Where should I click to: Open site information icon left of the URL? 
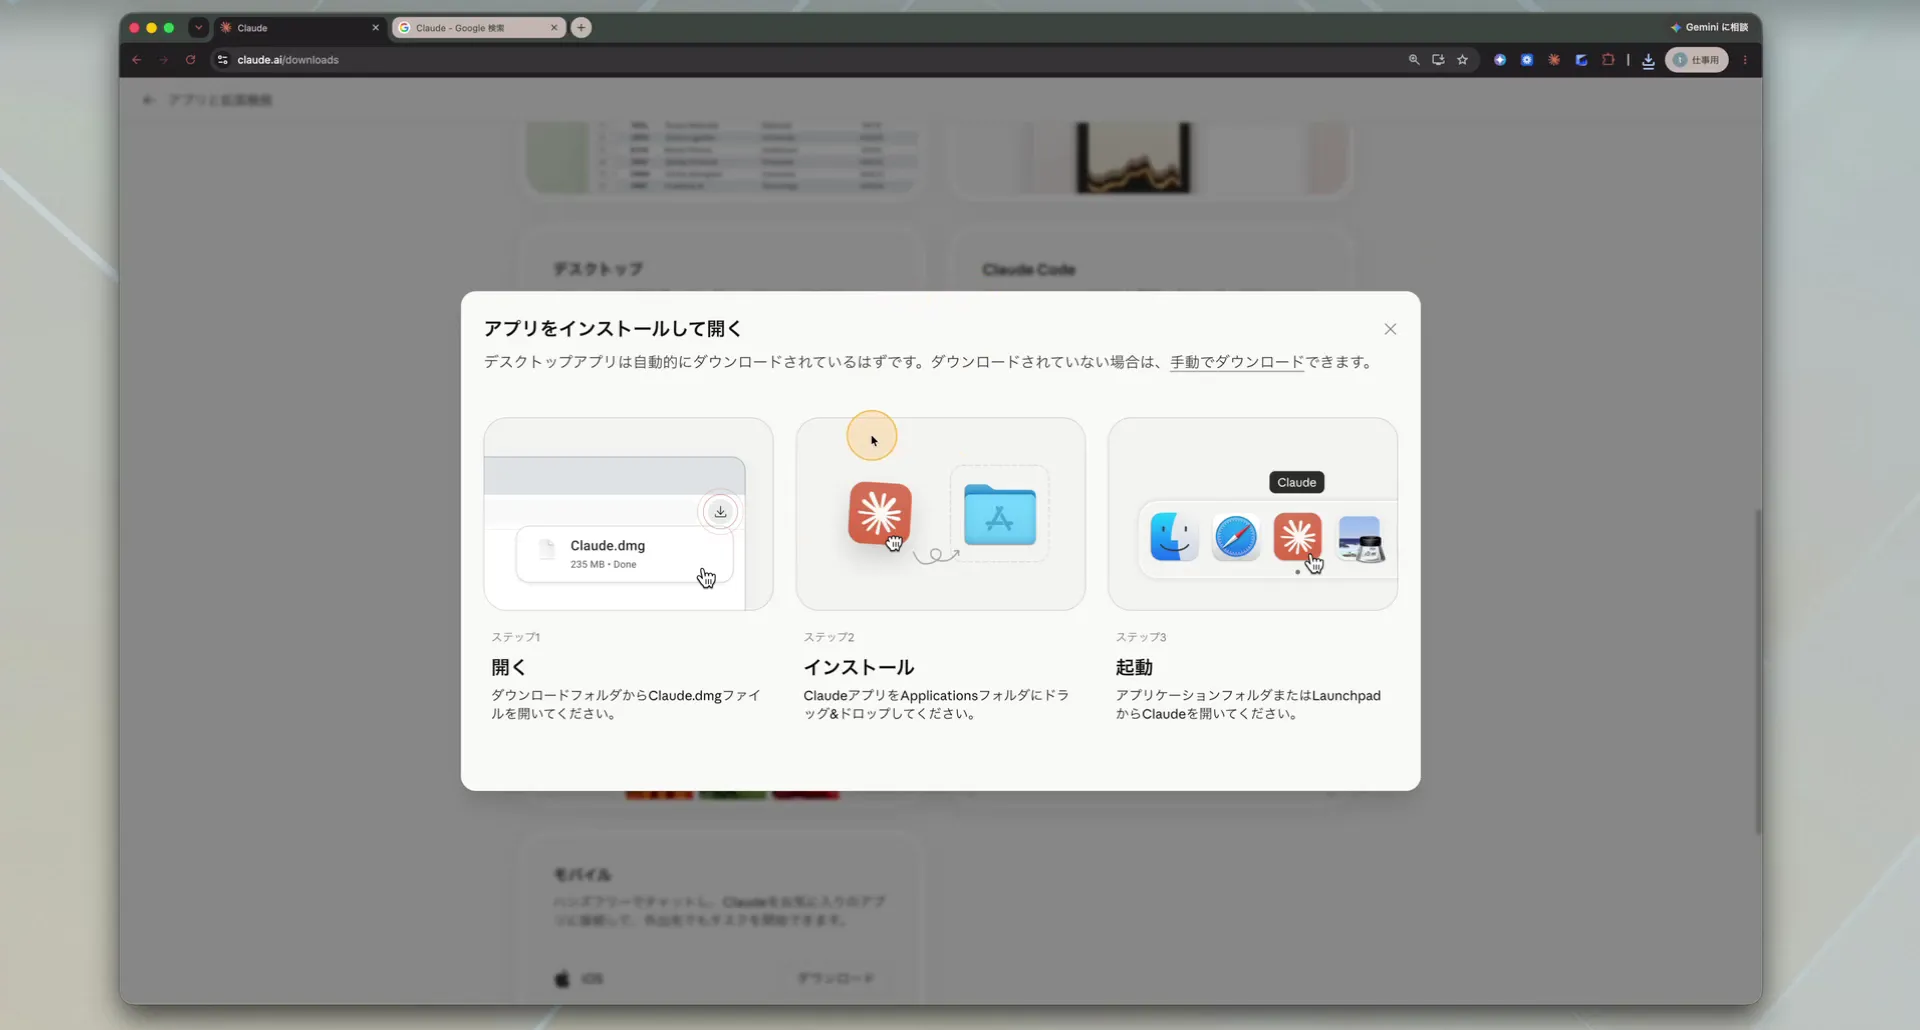(x=222, y=60)
